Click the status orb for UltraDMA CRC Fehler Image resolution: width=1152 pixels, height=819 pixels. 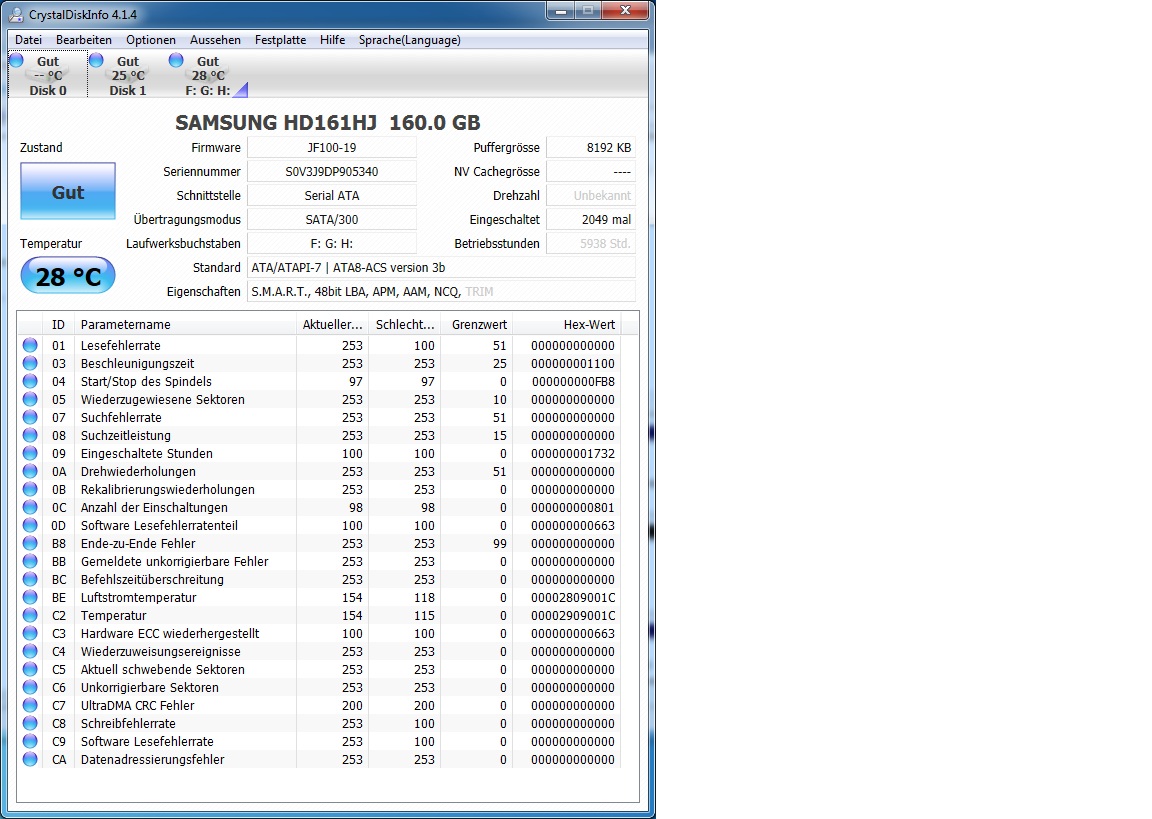tap(30, 705)
